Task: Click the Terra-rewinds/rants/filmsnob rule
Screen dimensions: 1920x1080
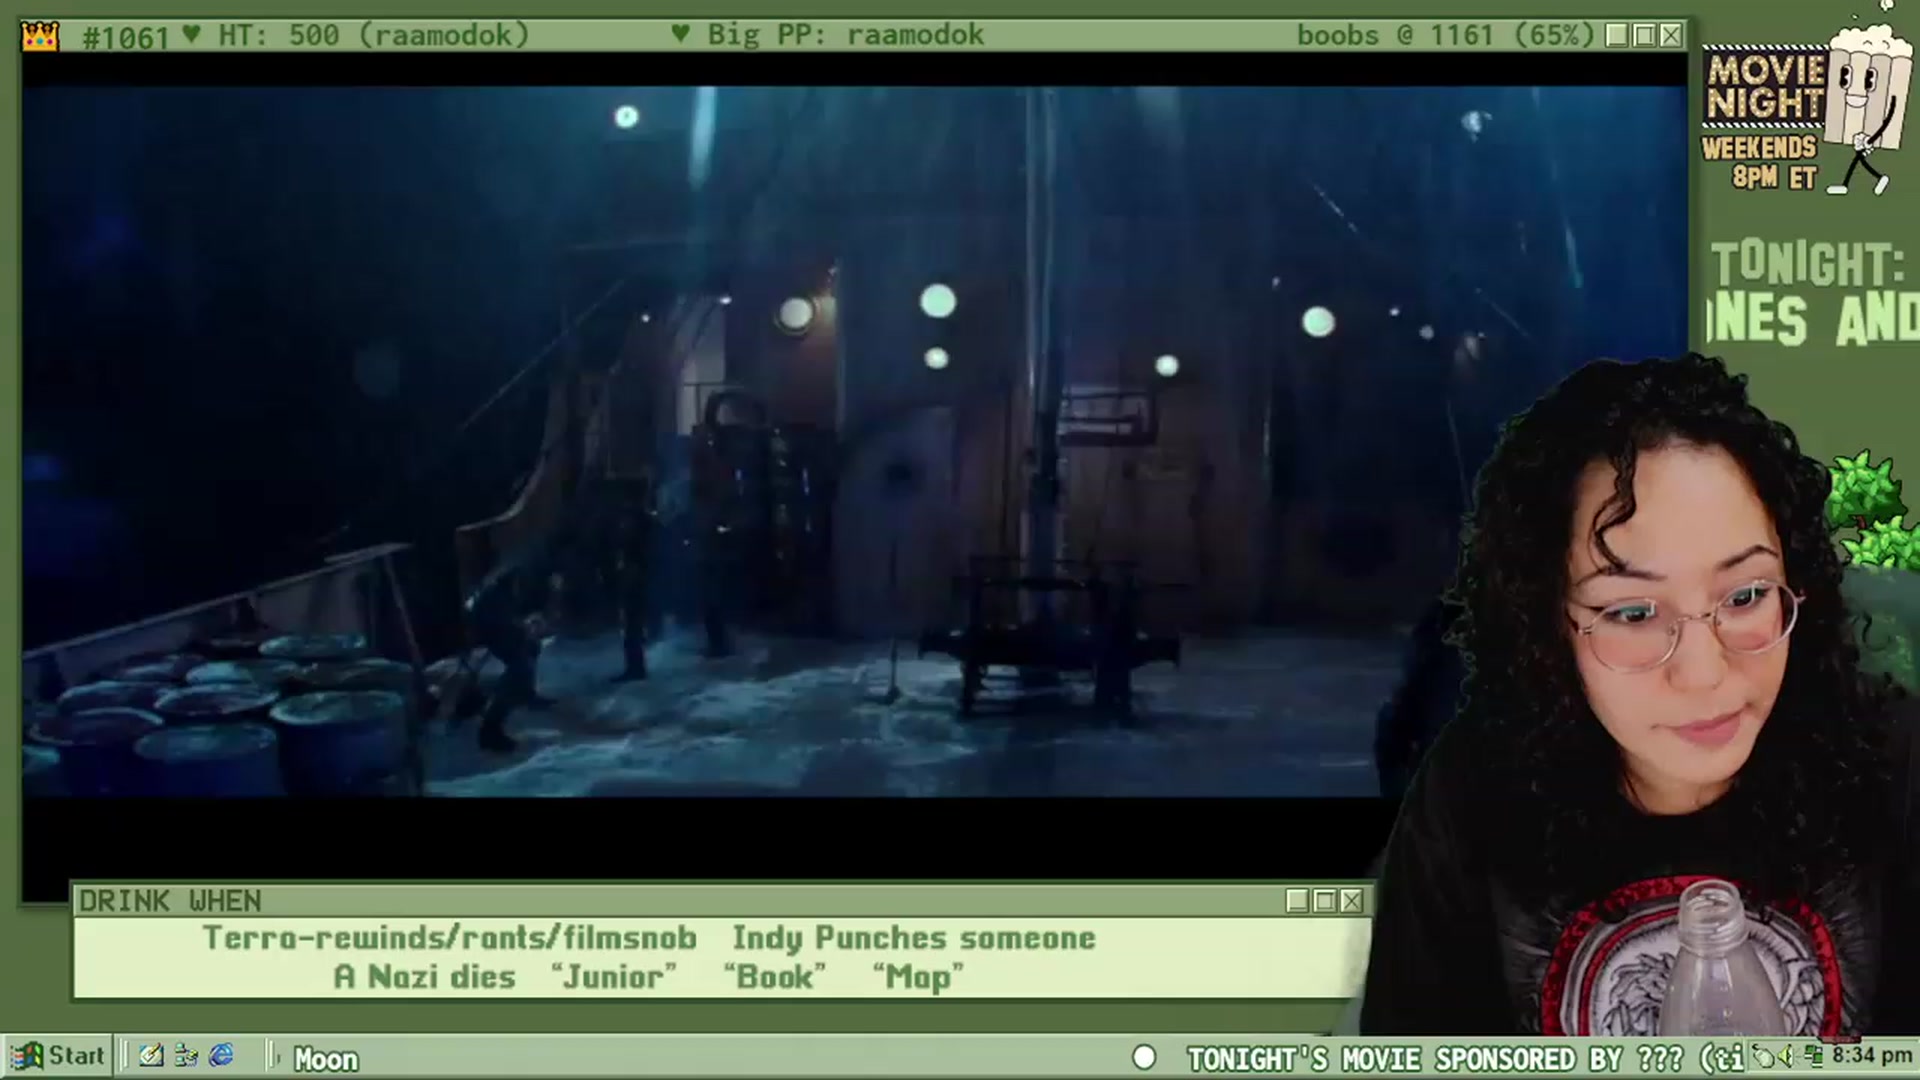Action: click(450, 938)
